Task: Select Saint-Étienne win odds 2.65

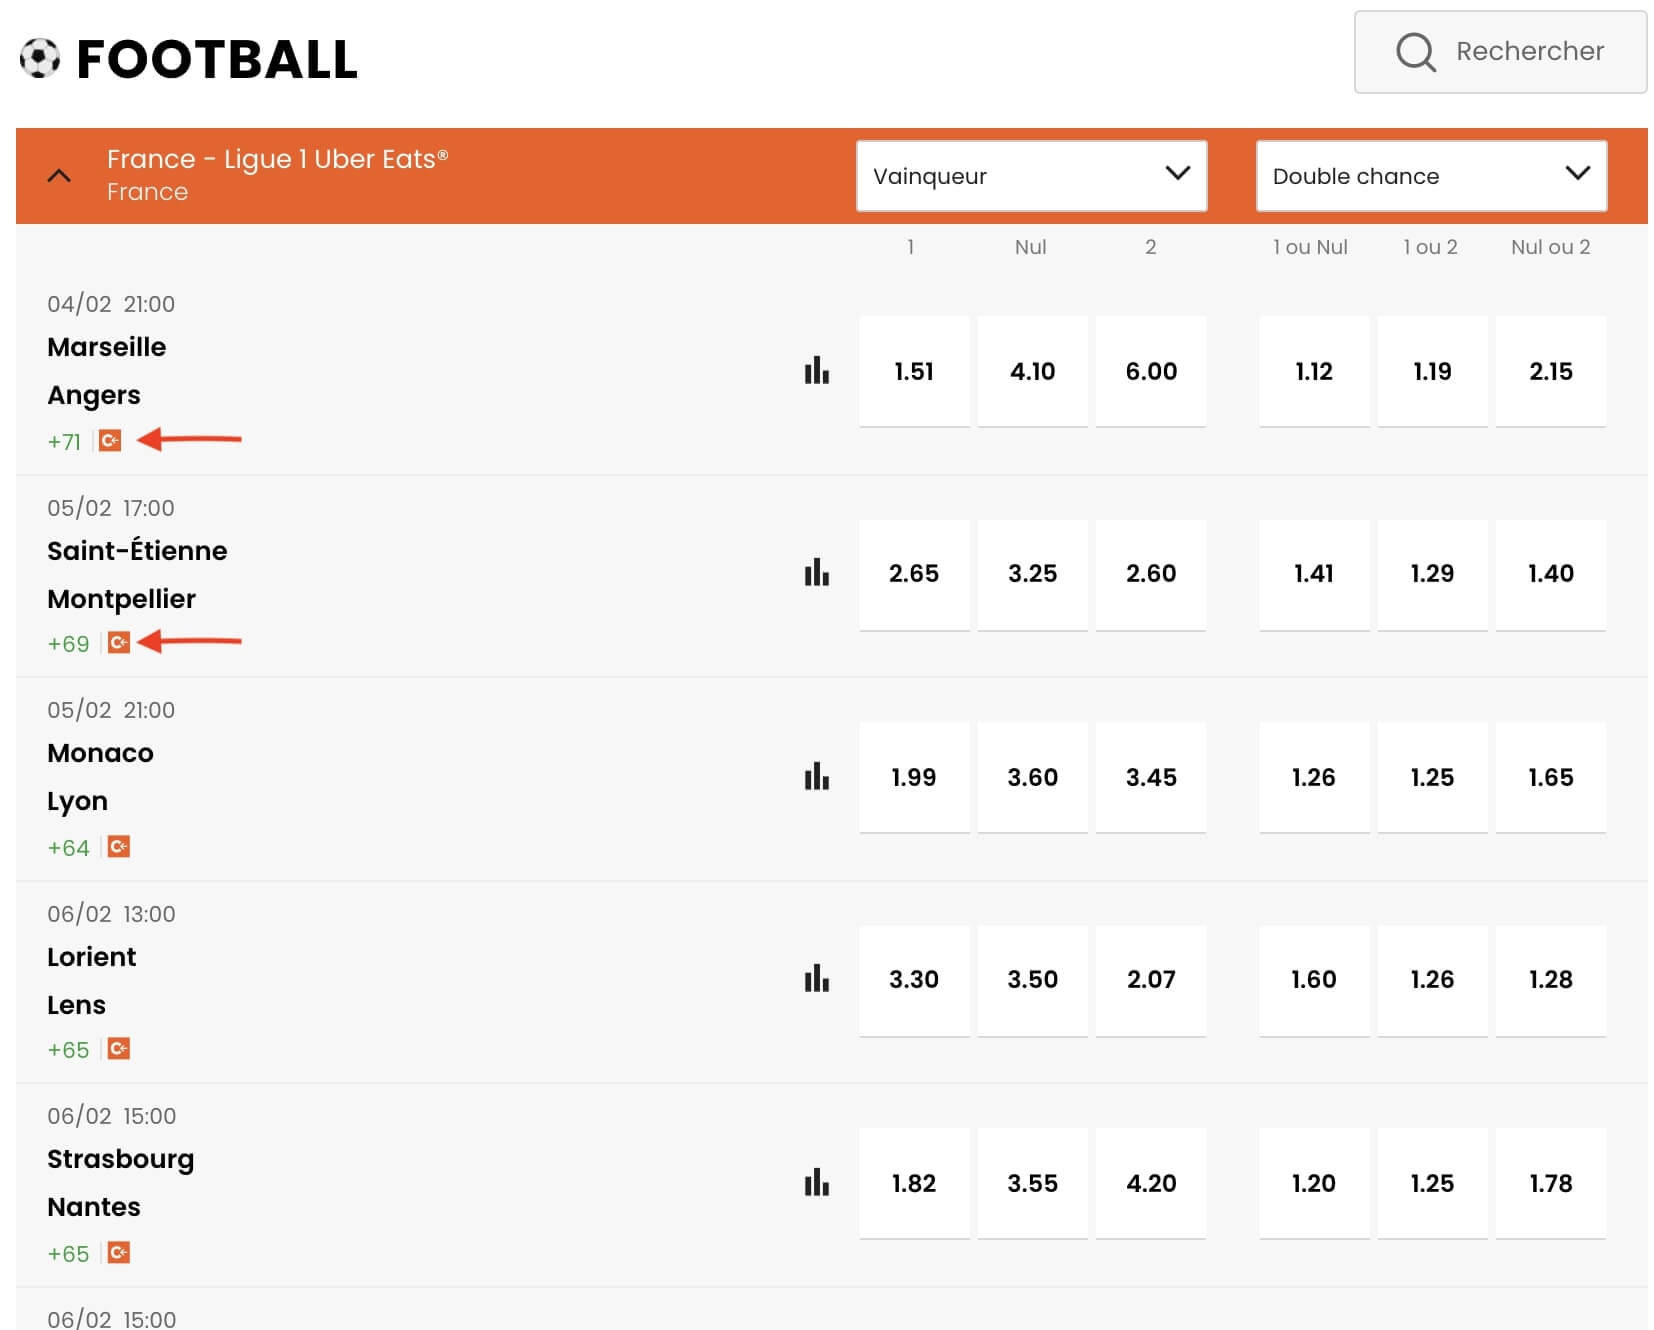Action: pyautogui.click(x=914, y=574)
